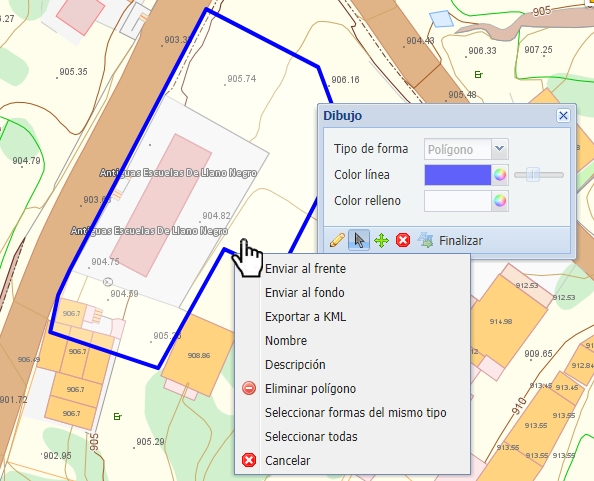The width and height of the screenshot is (594, 481).
Task: Click the line opacity slider handle
Action: (533, 175)
